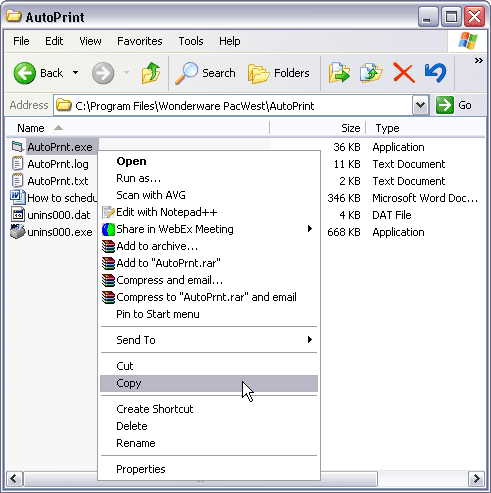
Task: Toggle the Folders pane
Action: pyautogui.click(x=279, y=73)
